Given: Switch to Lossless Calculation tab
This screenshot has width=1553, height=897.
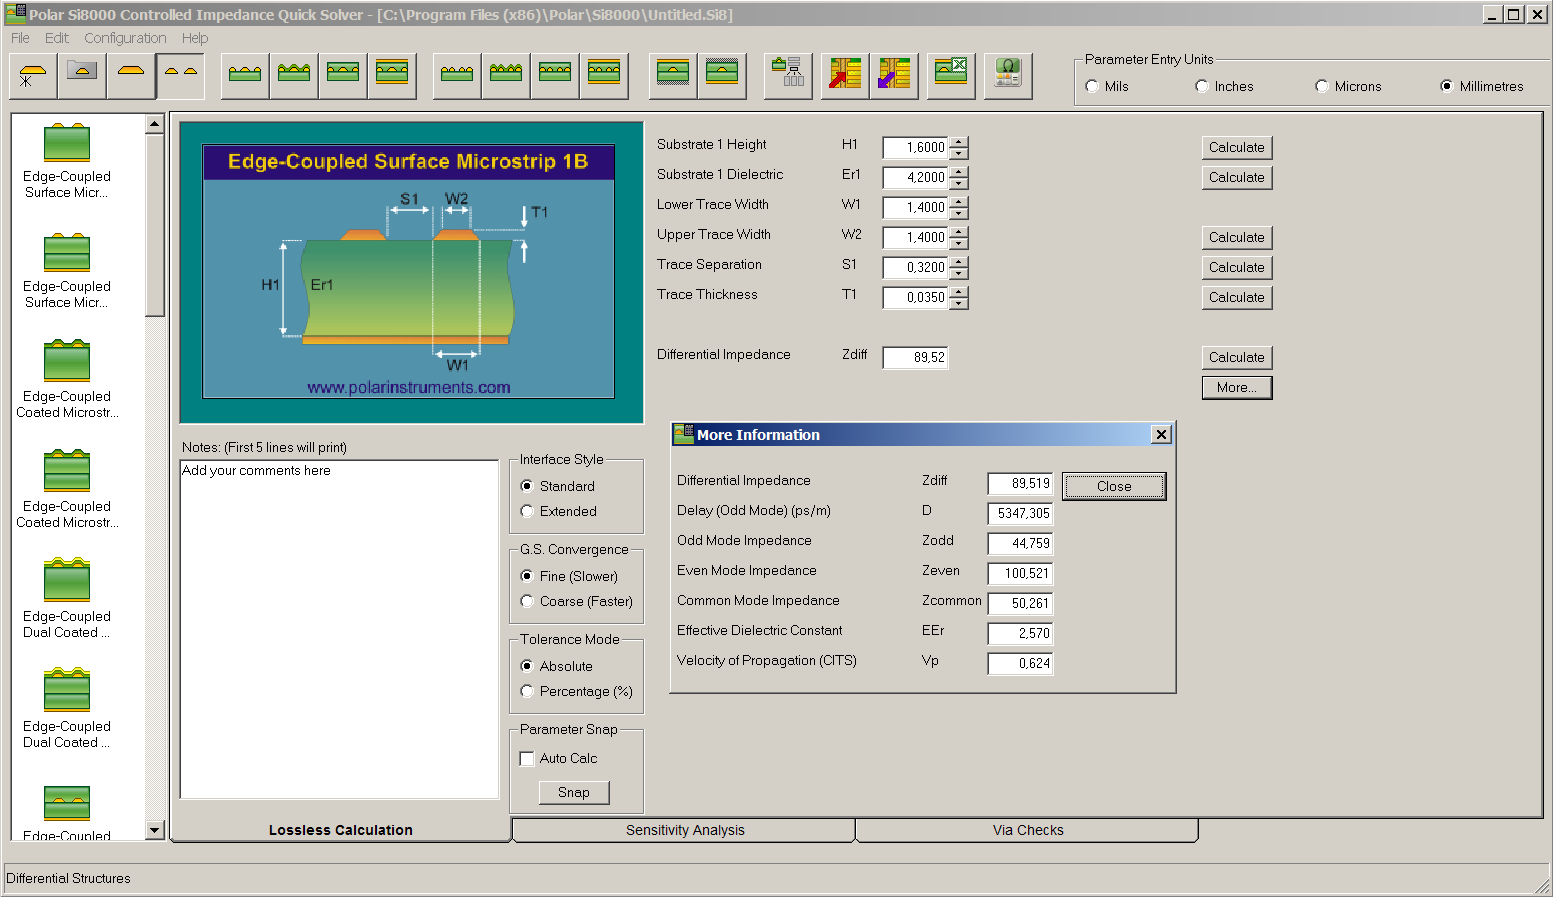Looking at the screenshot, I should [341, 830].
